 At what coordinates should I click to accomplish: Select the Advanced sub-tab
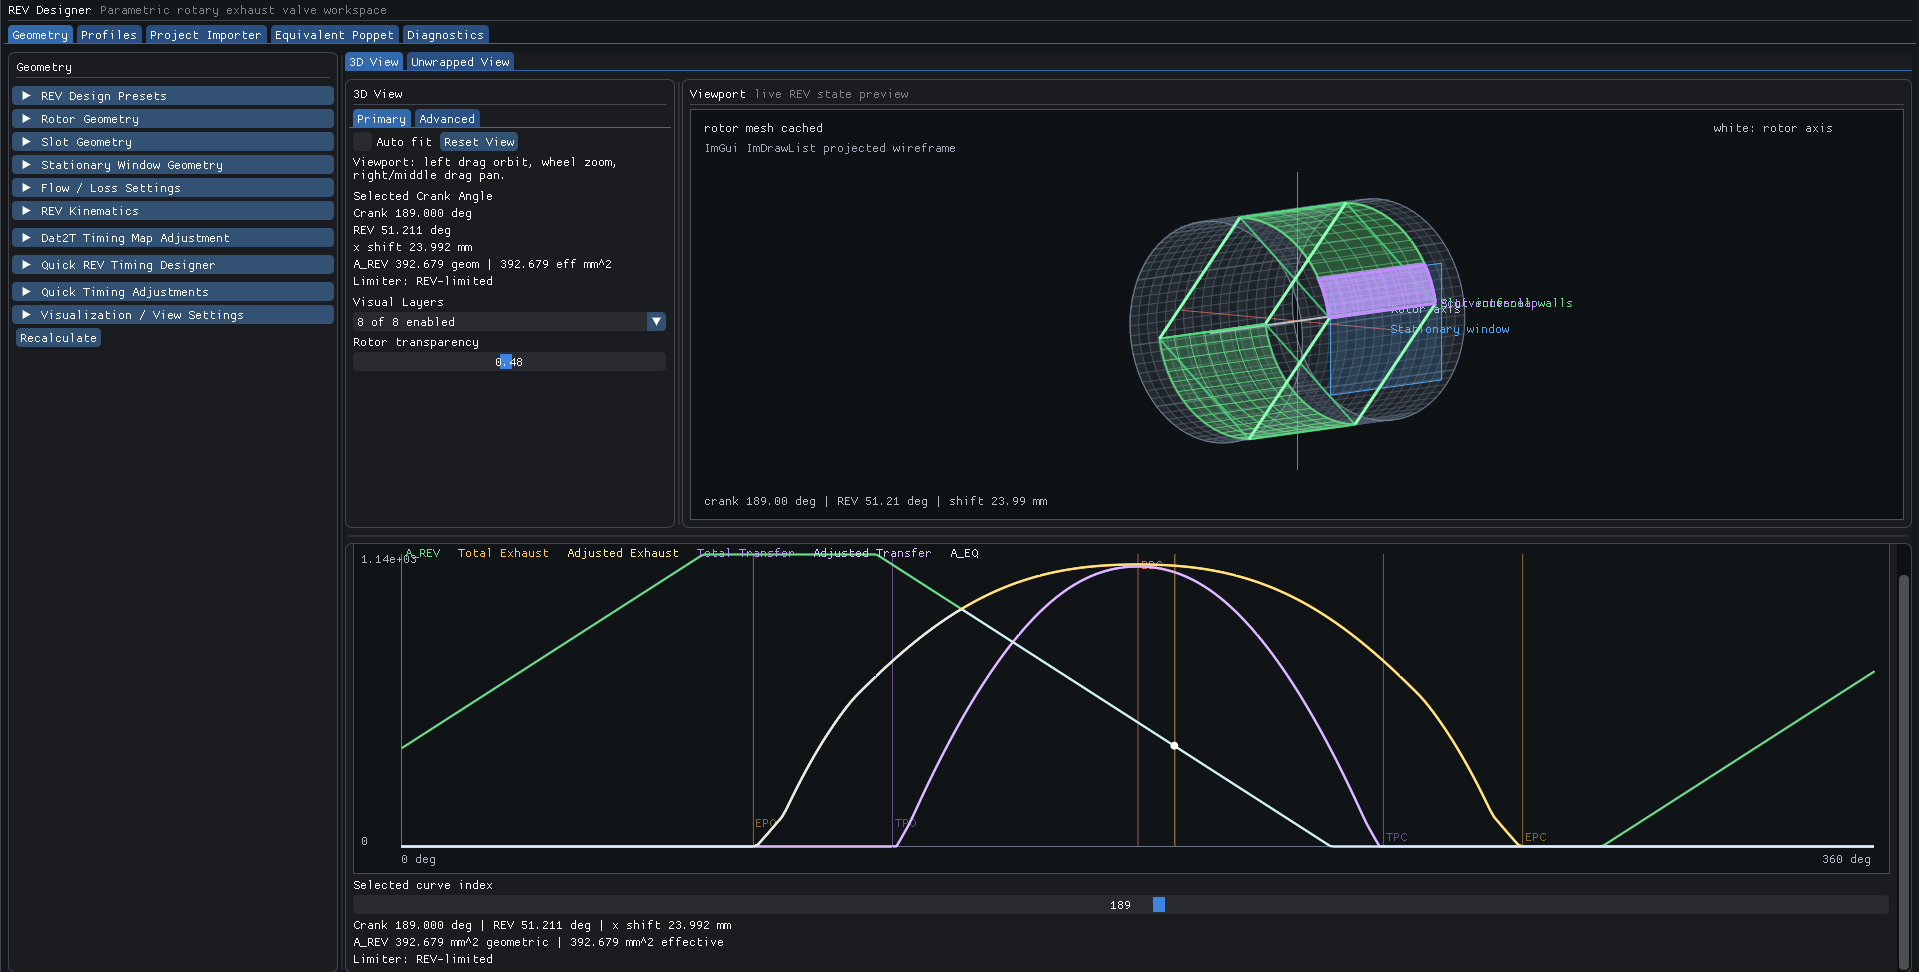tap(447, 119)
